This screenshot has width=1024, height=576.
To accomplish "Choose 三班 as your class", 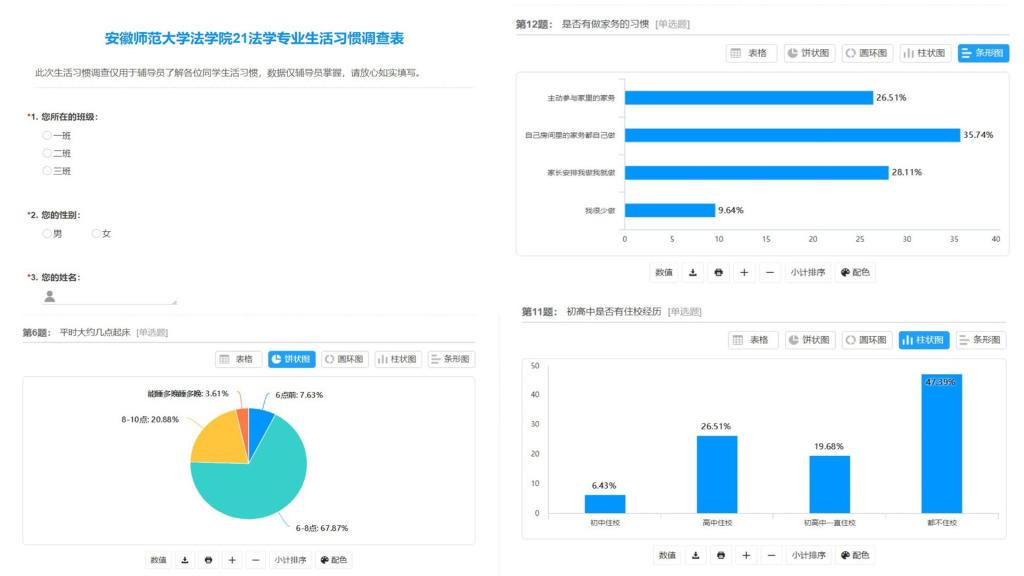I will pos(47,171).
